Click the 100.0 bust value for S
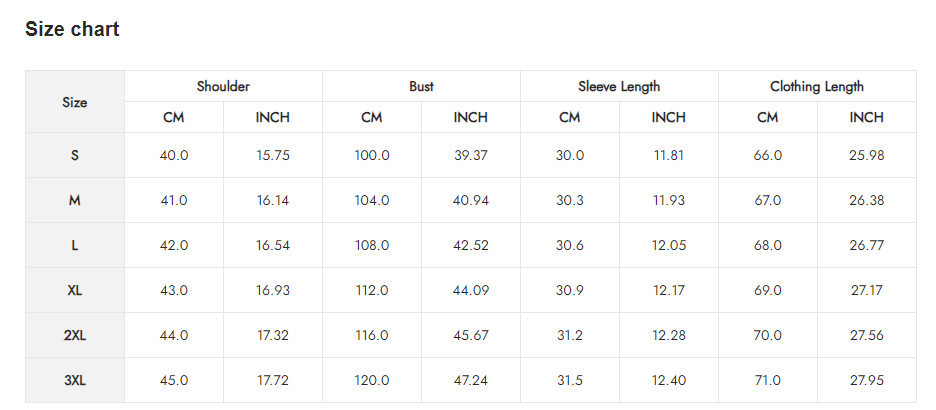 coord(372,156)
